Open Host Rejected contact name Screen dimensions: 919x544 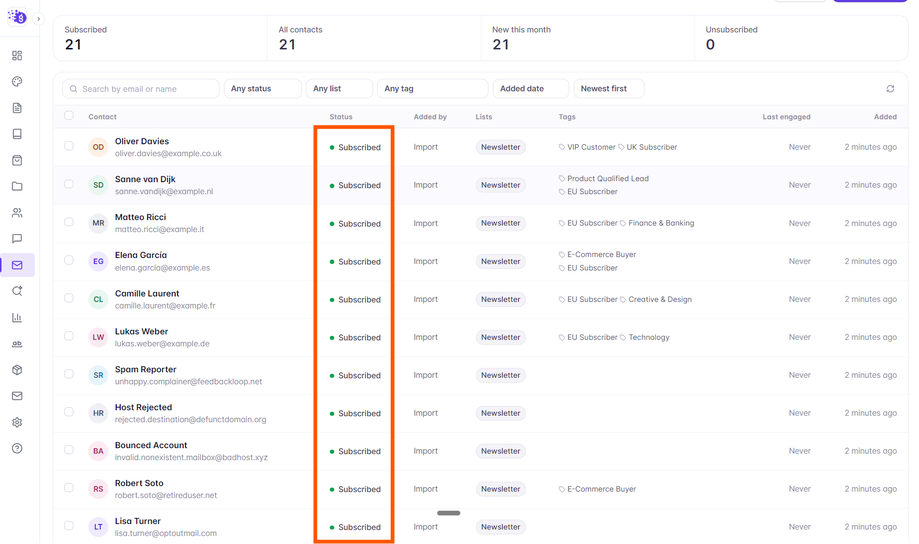tap(144, 407)
